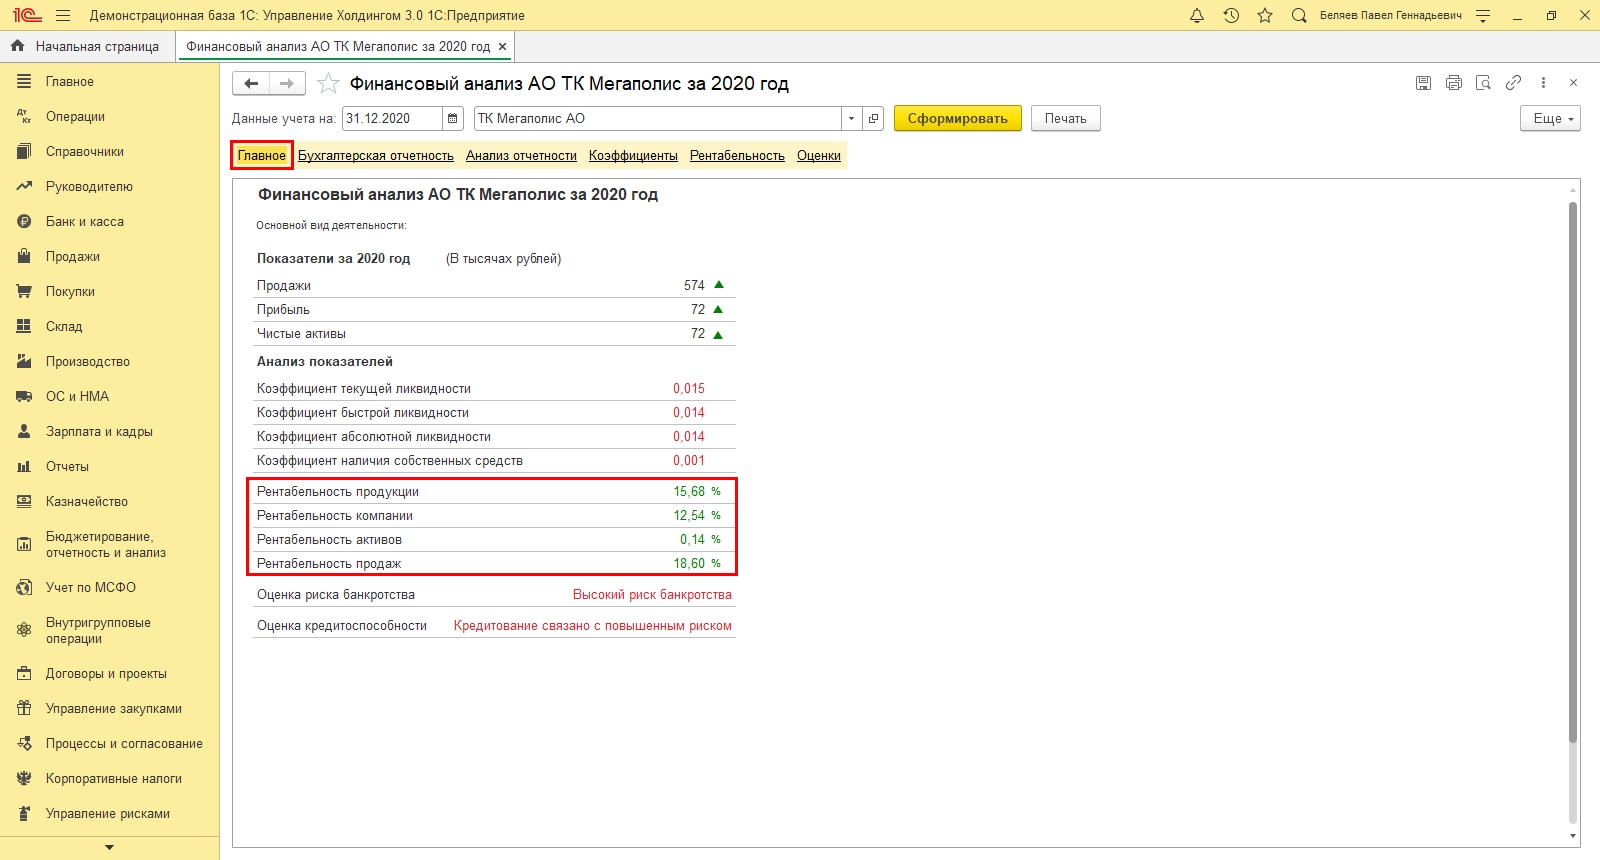Viewport: 1600px width, 860px height.
Task: Expand the organization dropdown list
Action: (x=851, y=119)
